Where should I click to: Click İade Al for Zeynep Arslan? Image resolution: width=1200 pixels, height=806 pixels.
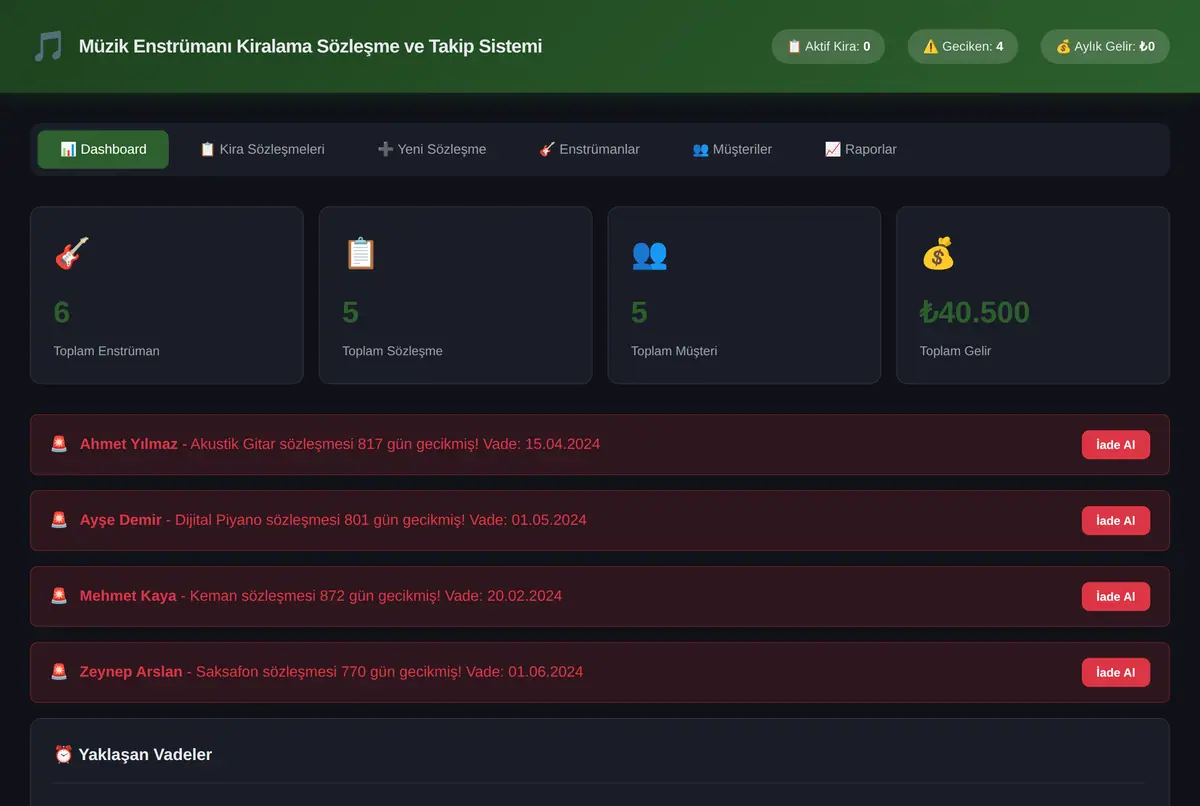coord(1116,673)
